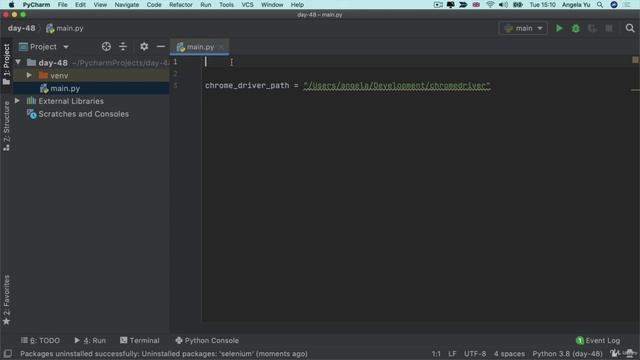Click the locate/scroll-from-source target icon
This screenshot has width=640, height=360.
coord(106,47)
